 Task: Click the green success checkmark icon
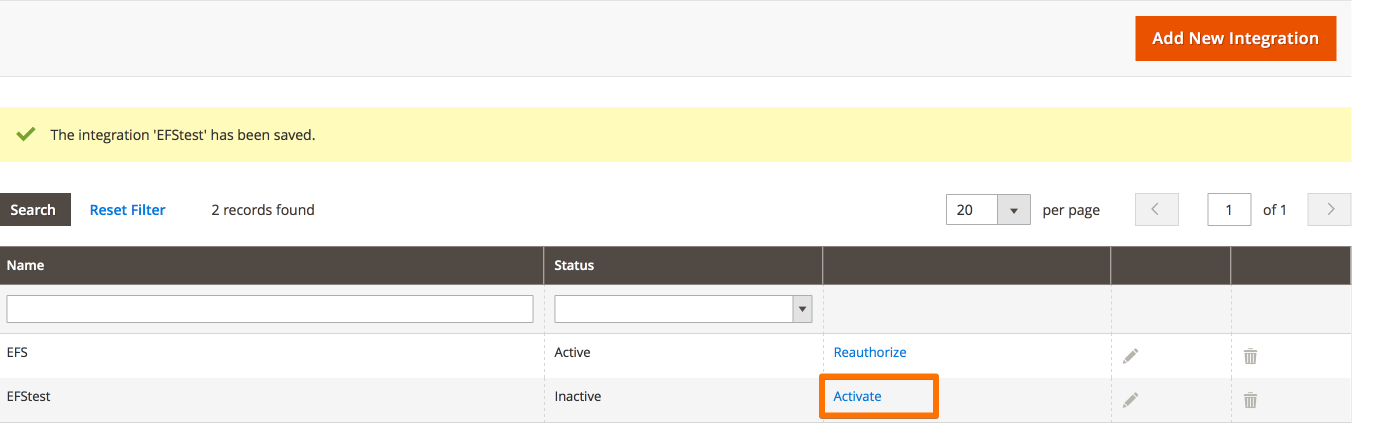pos(27,134)
